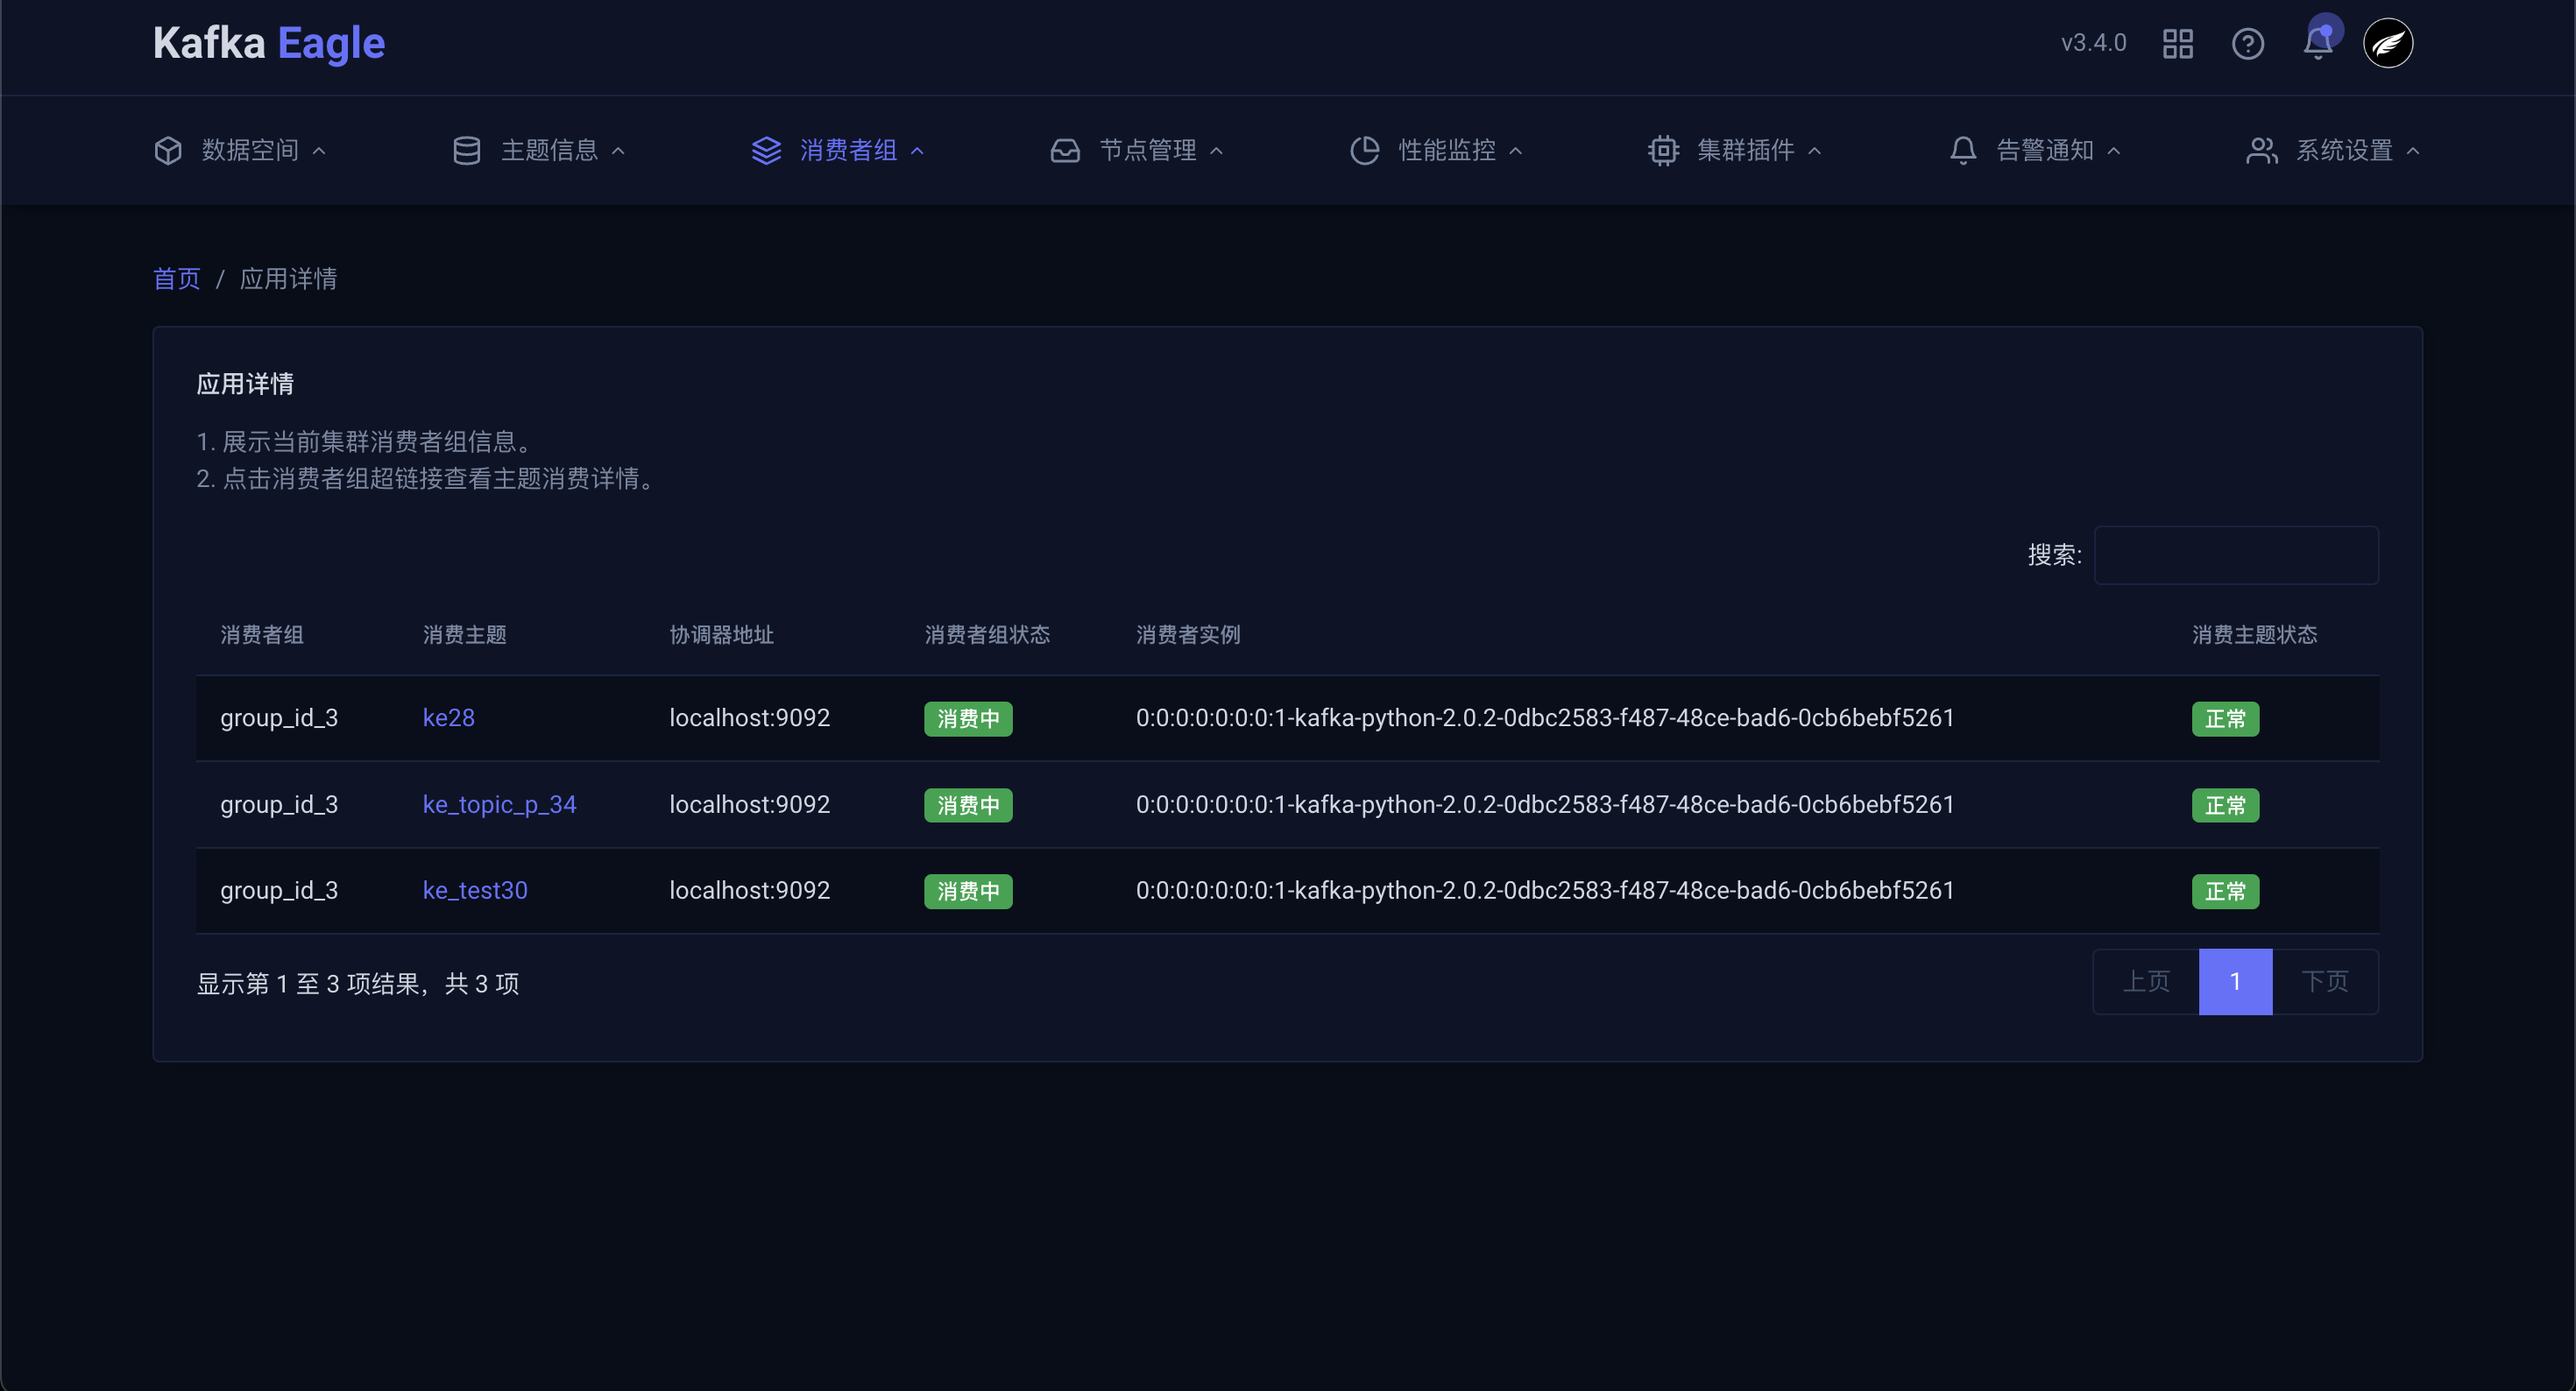Screen dimensions: 2576x1391
Task: Click the layers icon beside 消费者组
Action: [766, 150]
